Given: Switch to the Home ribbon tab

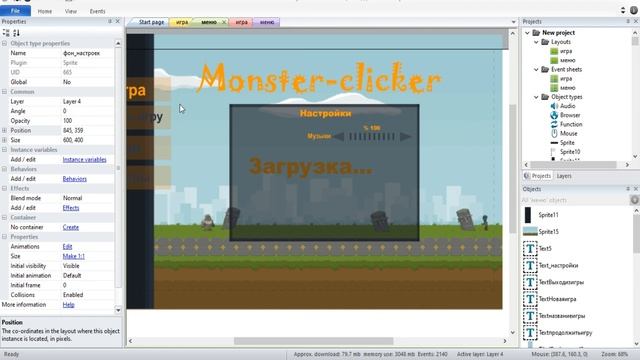Looking at the screenshot, I should pyautogui.click(x=44, y=11).
